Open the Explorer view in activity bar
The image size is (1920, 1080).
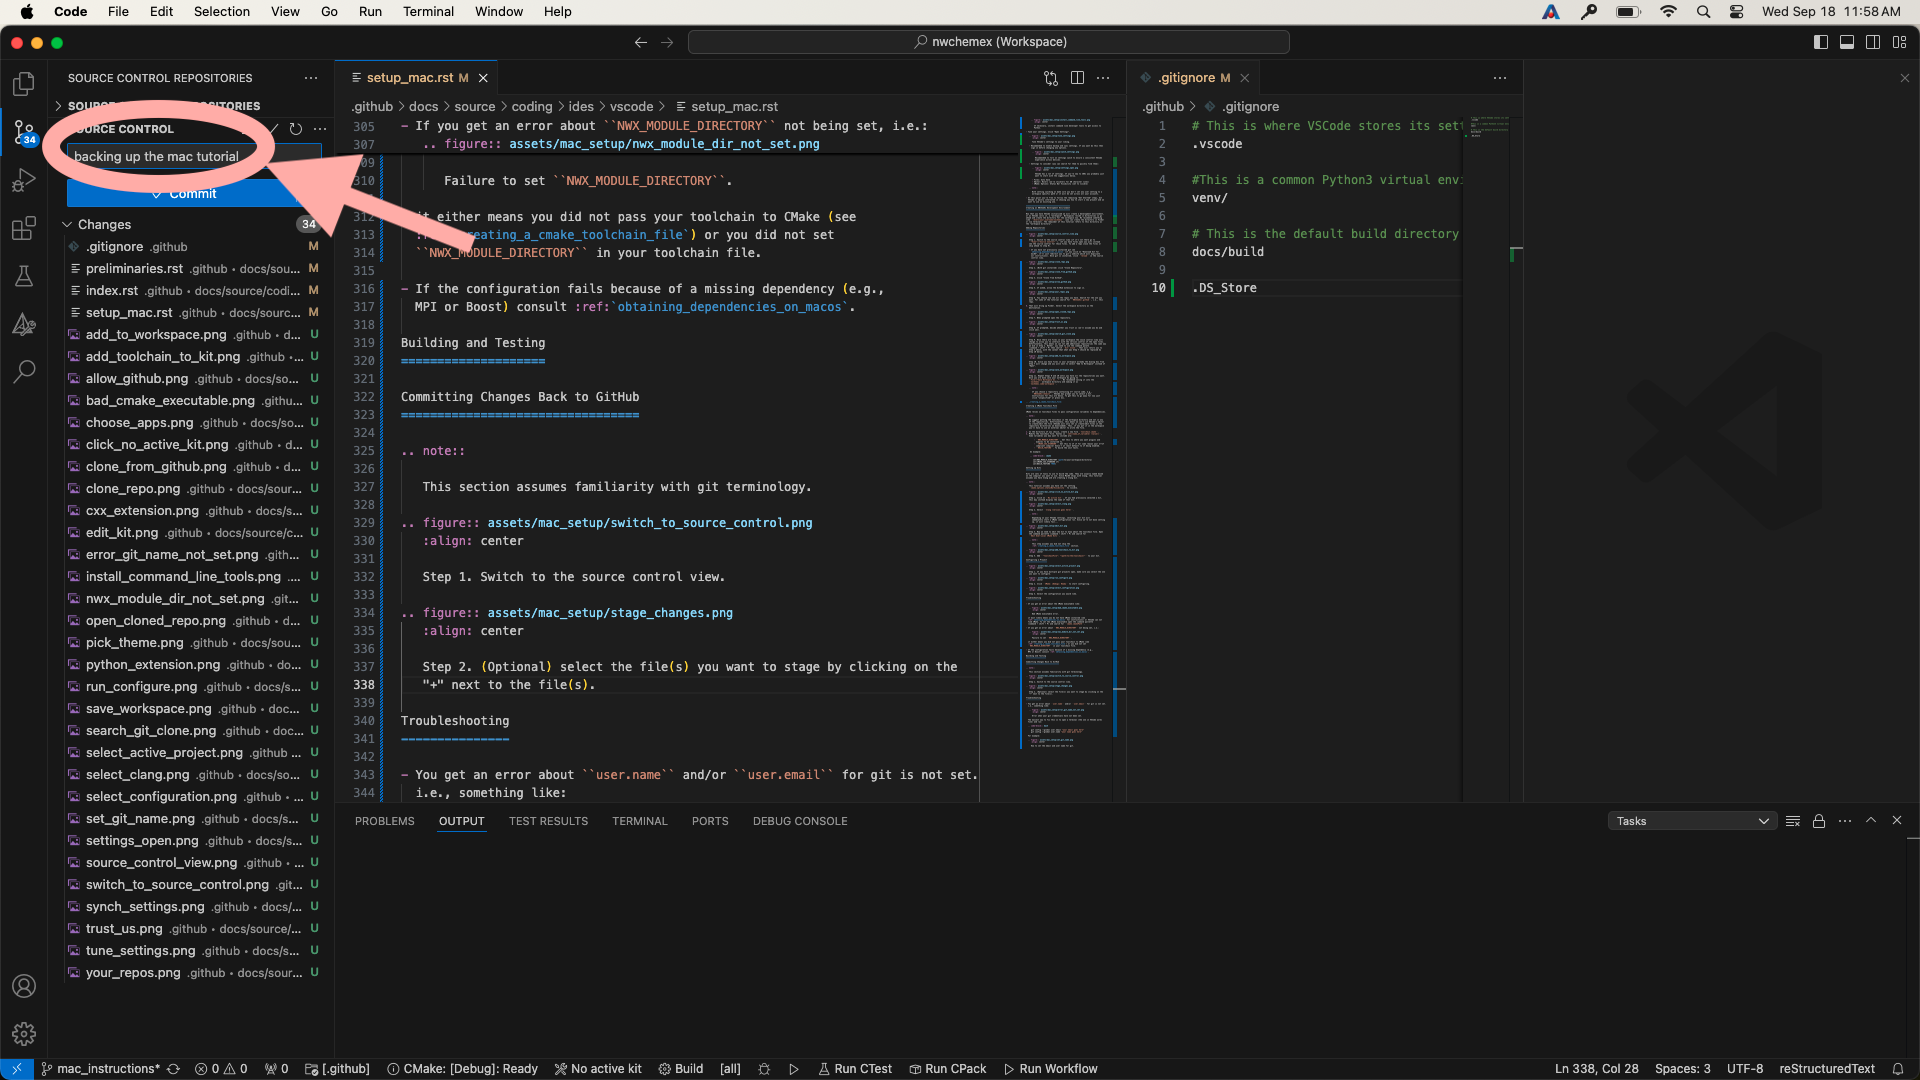[x=24, y=84]
